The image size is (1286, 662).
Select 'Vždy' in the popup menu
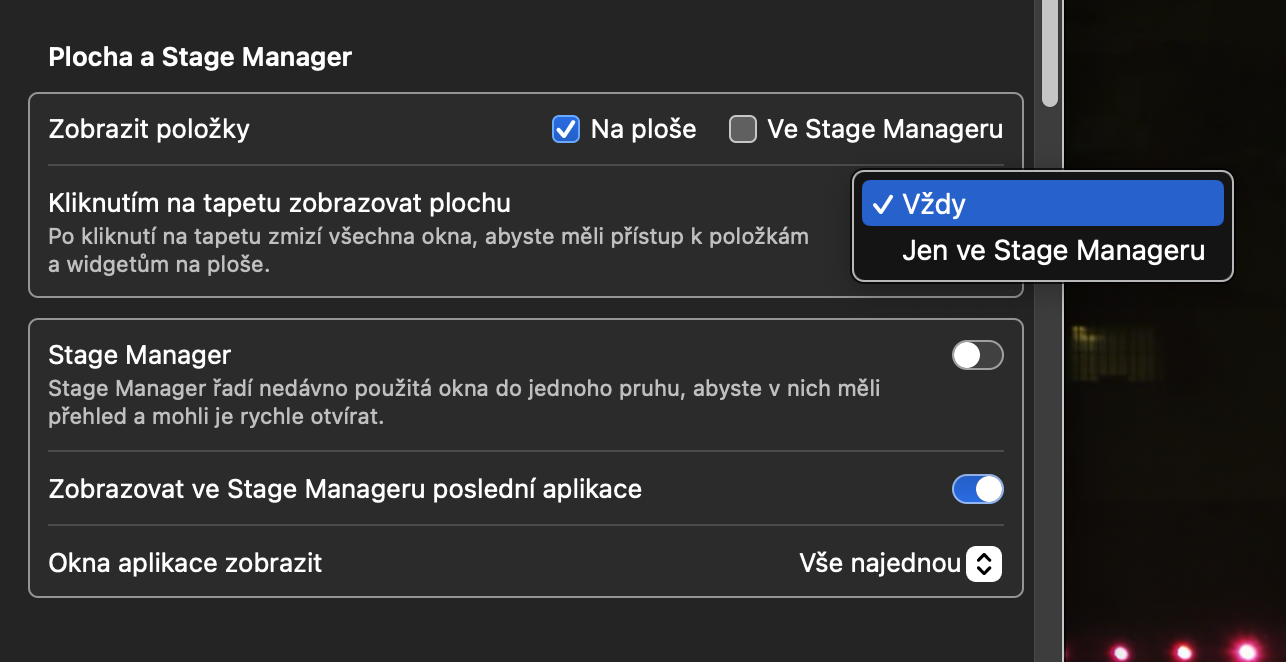(x=1042, y=204)
